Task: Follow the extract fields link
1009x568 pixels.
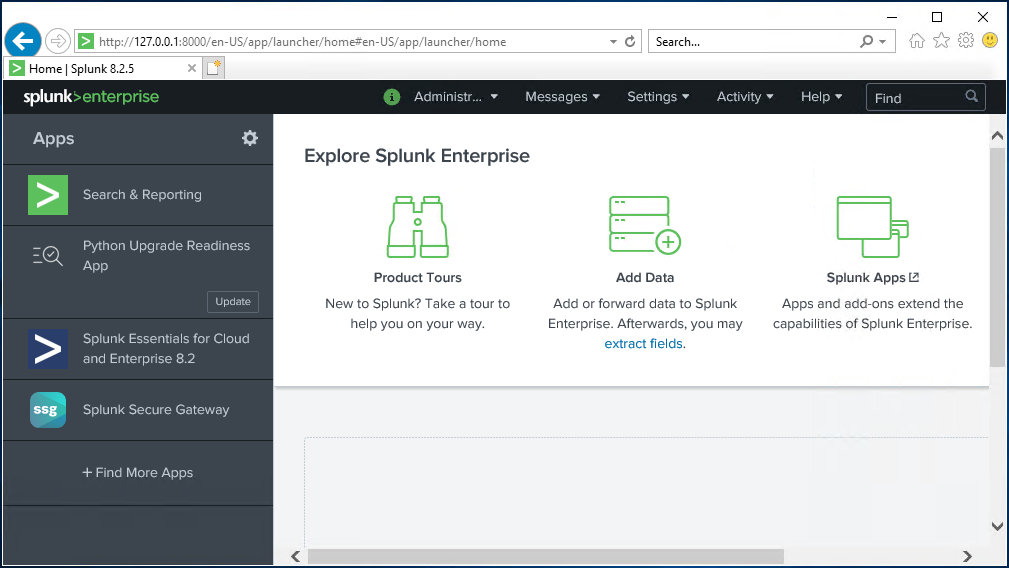Action: click(x=645, y=344)
